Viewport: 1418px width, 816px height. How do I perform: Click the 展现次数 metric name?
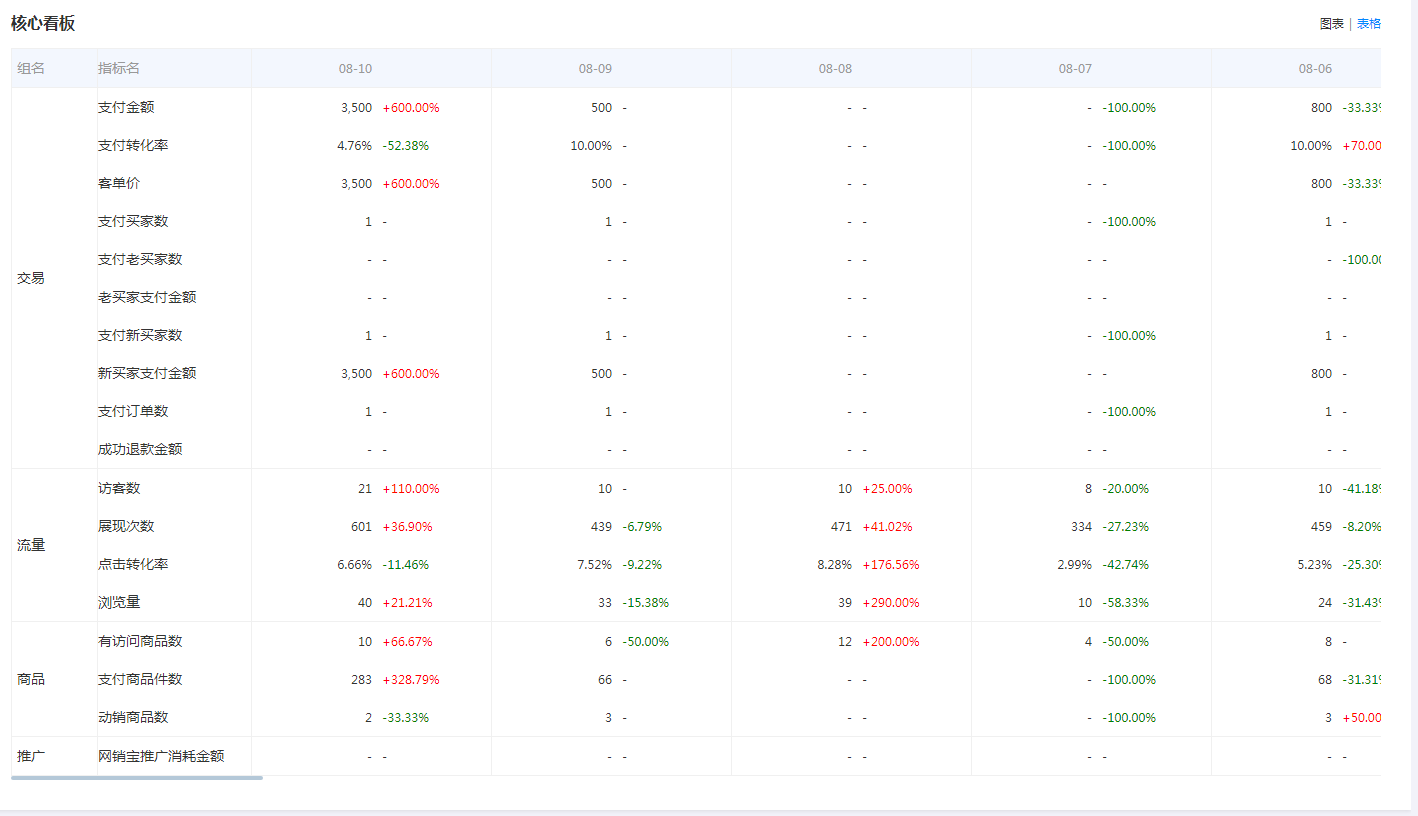coord(126,526)
